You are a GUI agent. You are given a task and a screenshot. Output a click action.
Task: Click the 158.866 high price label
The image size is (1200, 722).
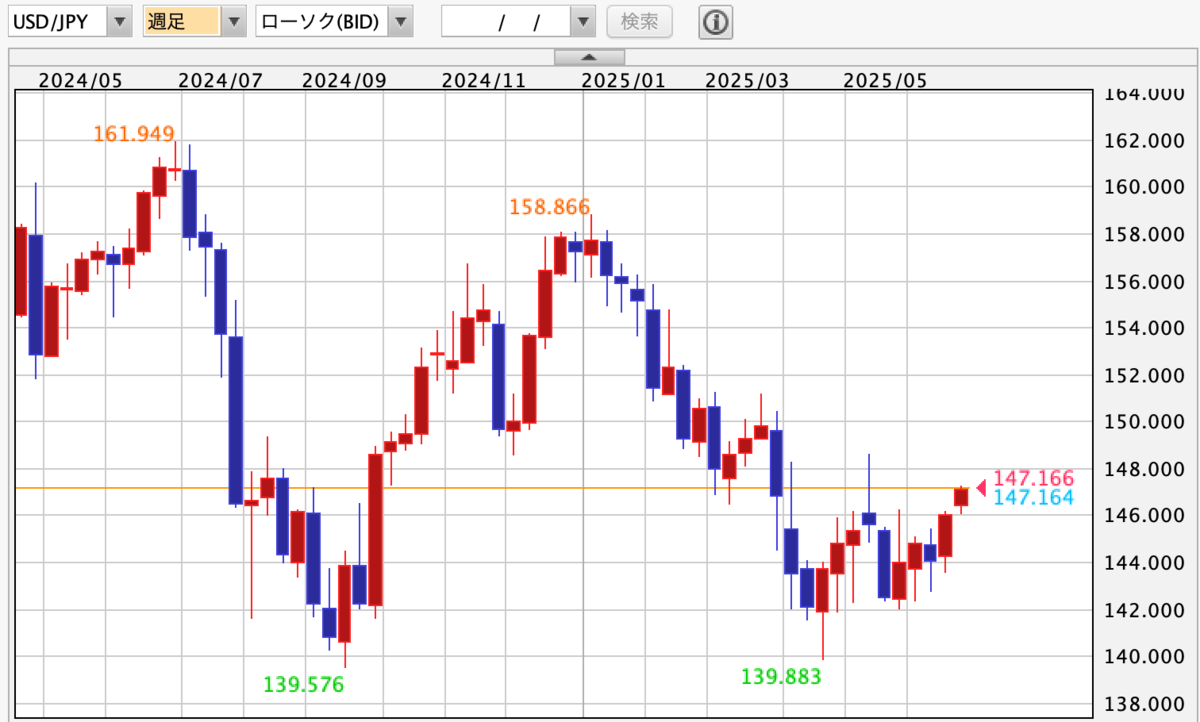549,207
